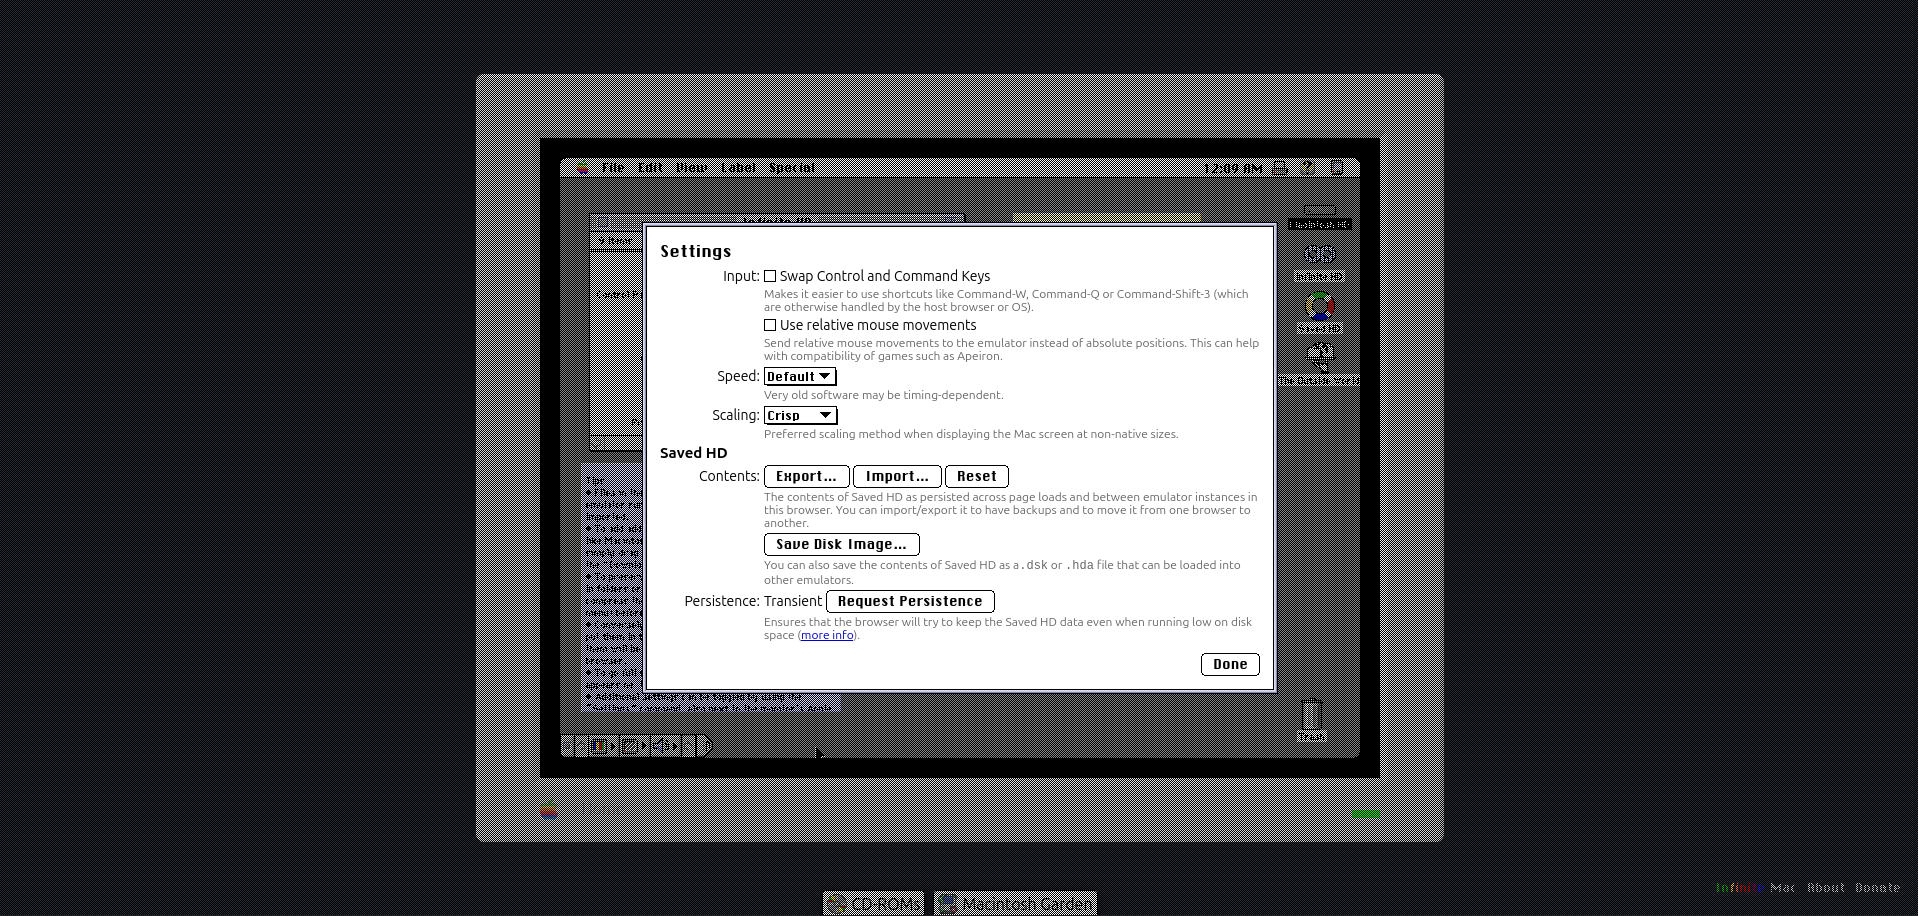Select the Saved HD lifesaver icon
The image size is (1918, 916).
[x=1319, y=306]
